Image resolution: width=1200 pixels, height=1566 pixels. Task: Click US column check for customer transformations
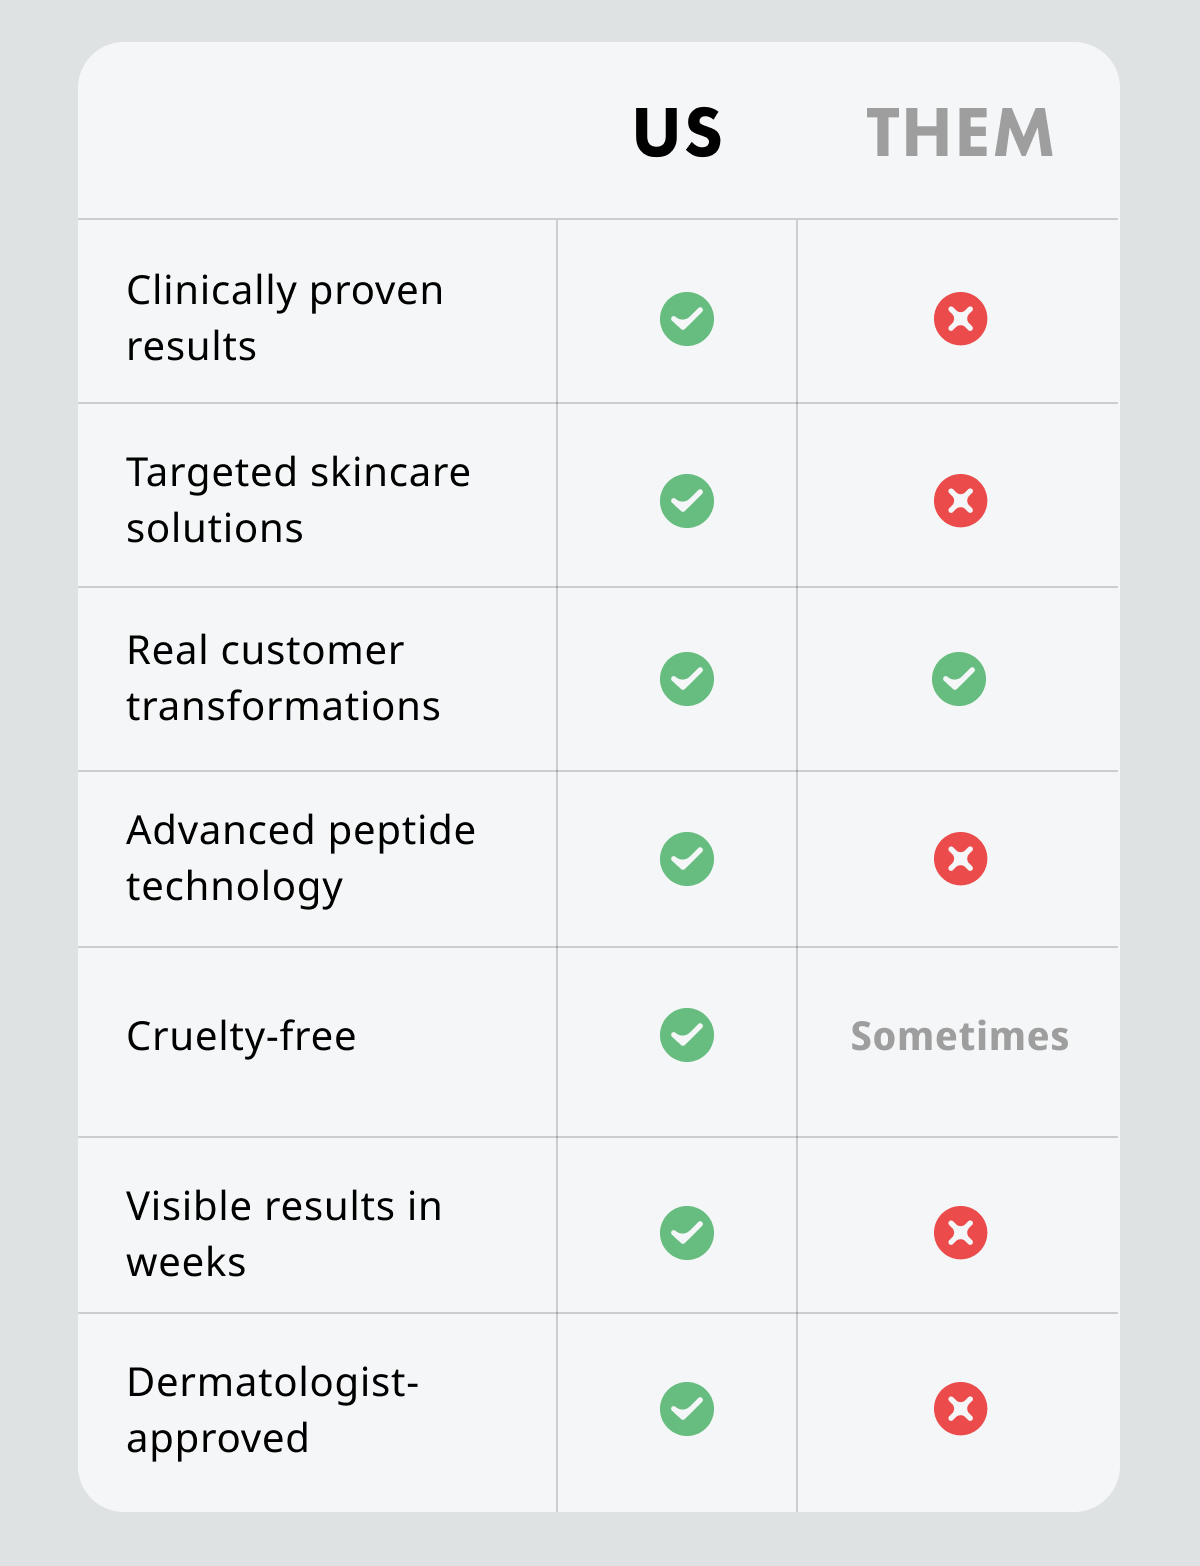pos(687,679)
